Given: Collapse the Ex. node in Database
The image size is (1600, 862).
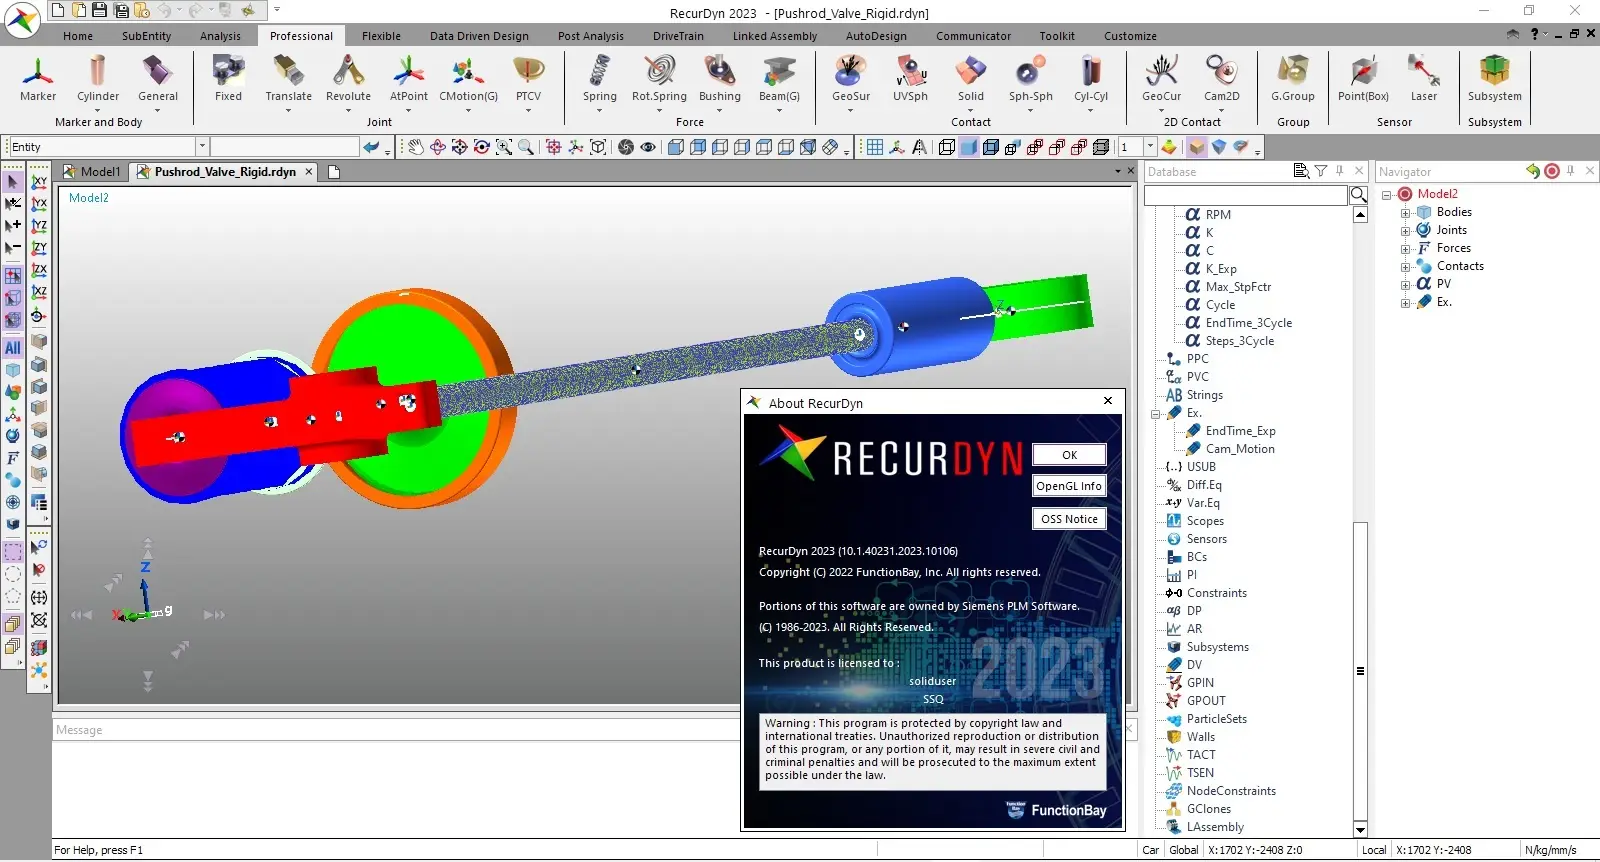Looking at the screenshot, I should tap(1155, 413).
